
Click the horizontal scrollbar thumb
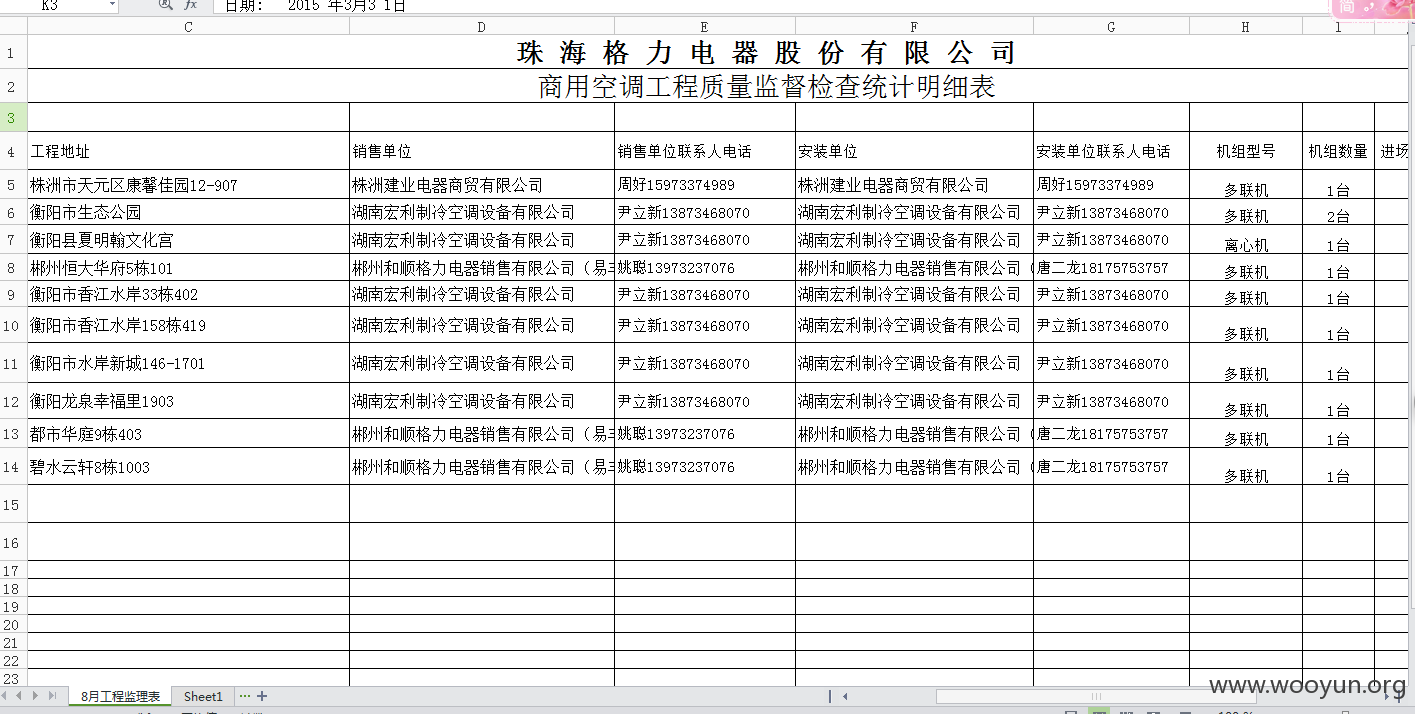pyautogui.click(x=1096, y=696)
